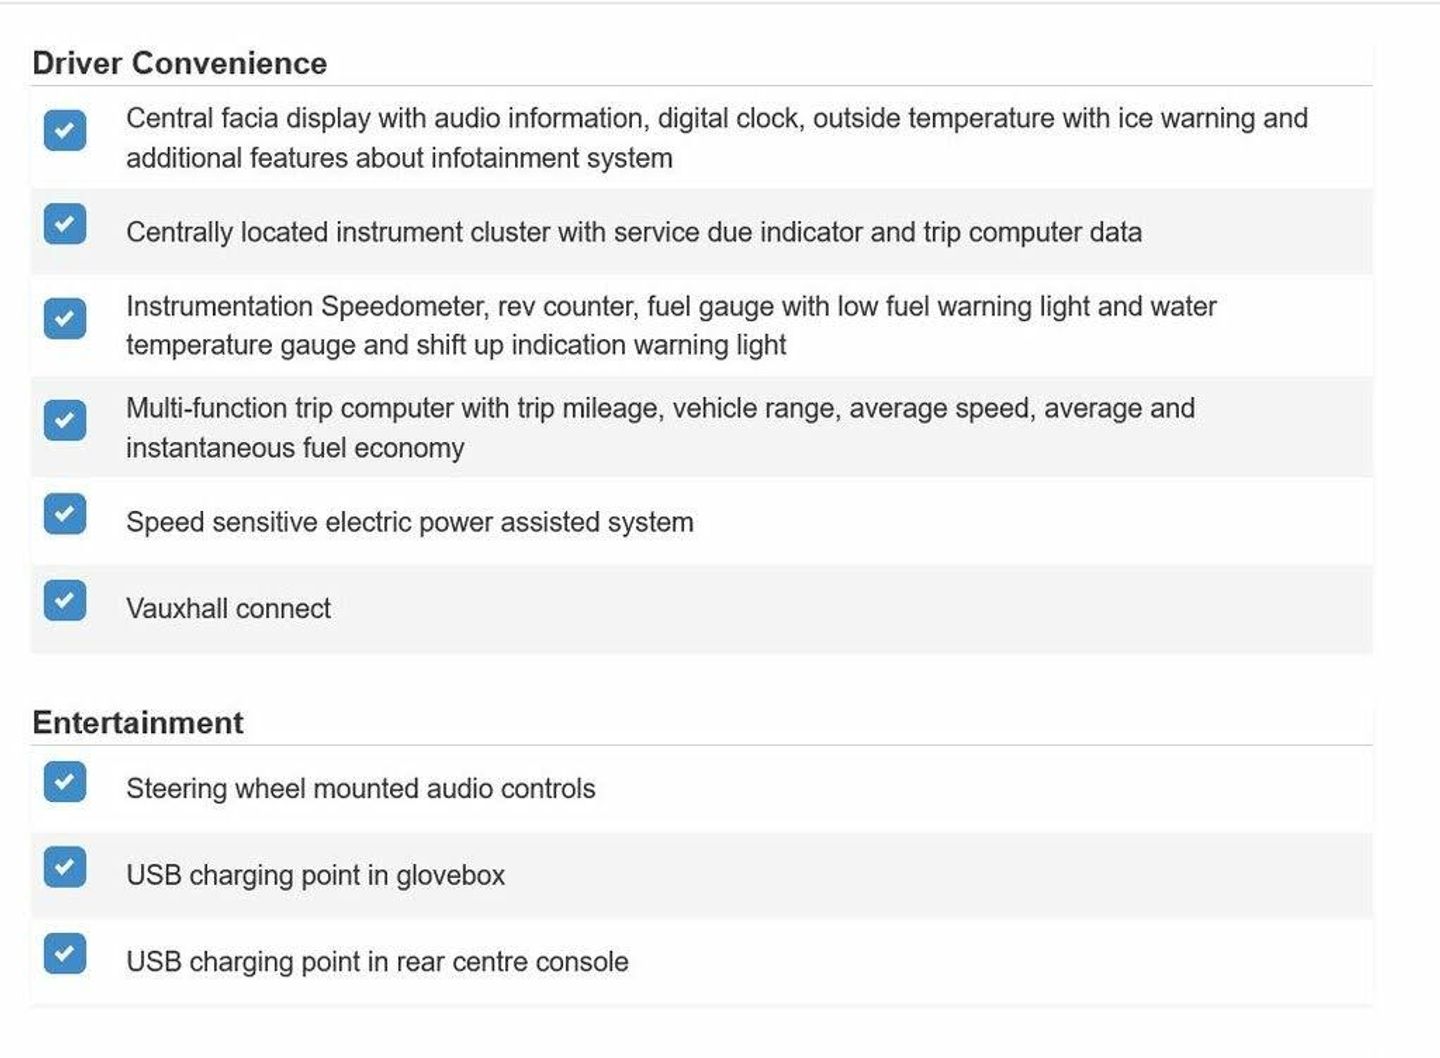Viewport: 1440px width, 1058px height.
Task: Click USB charging point in rear centre console text
Action: coord(378,962)
